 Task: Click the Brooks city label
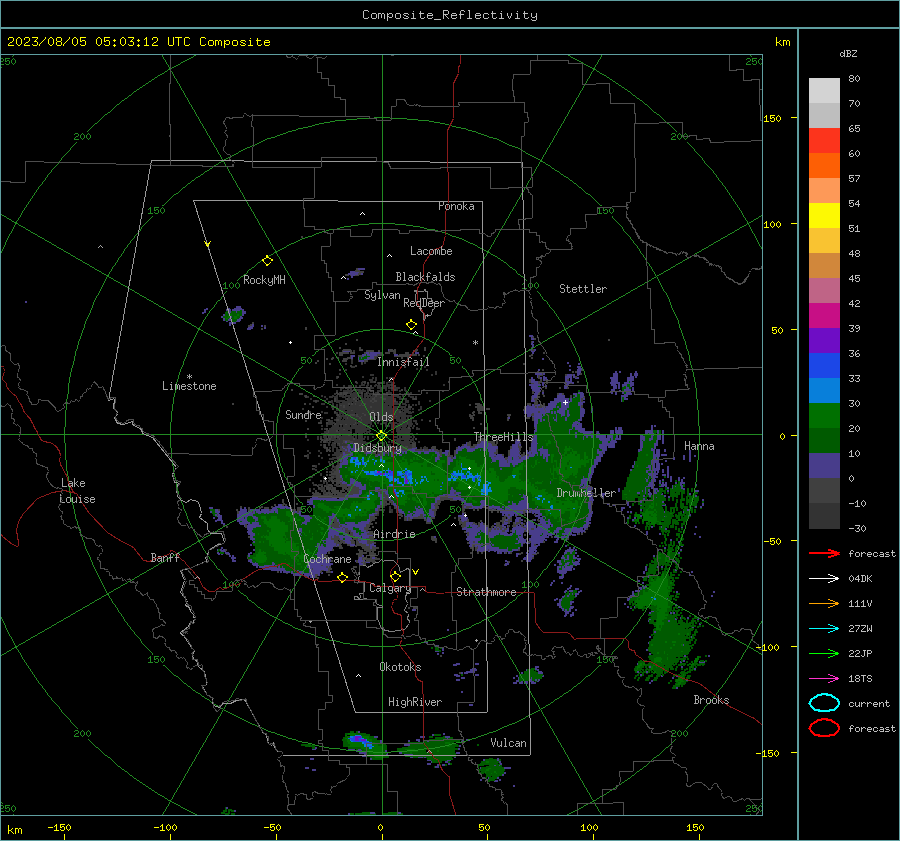(711, 700)
